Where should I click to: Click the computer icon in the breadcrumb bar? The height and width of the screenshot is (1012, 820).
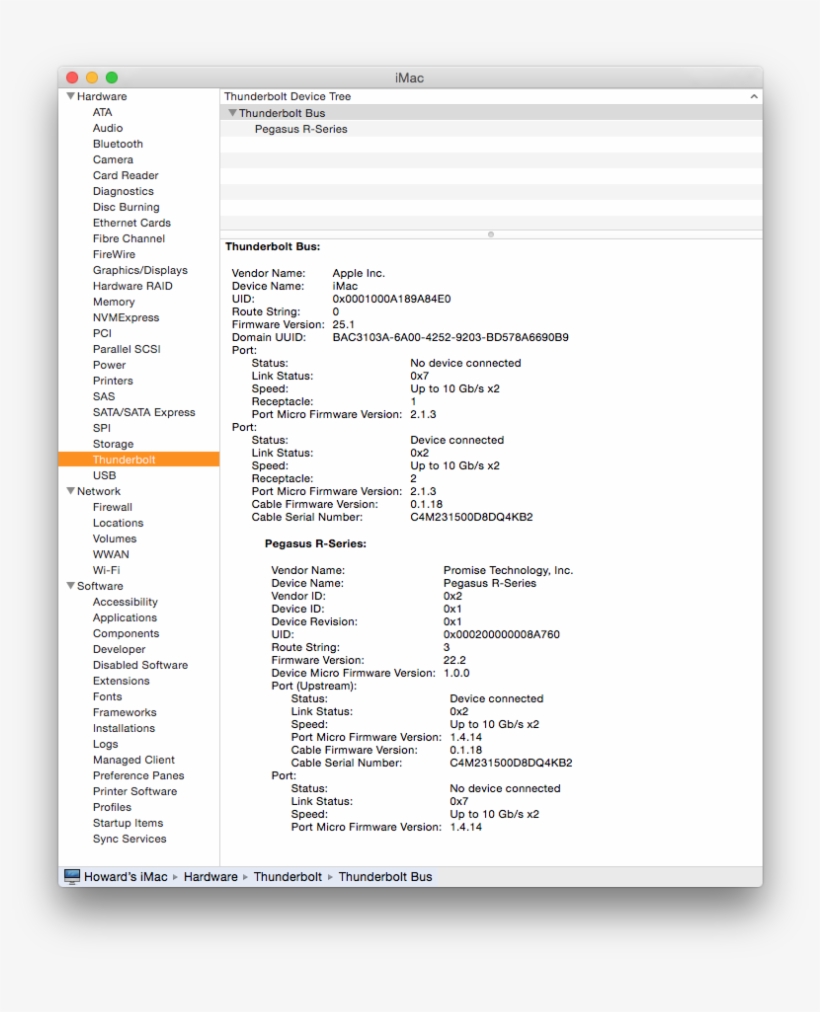(x=70, y=876)
